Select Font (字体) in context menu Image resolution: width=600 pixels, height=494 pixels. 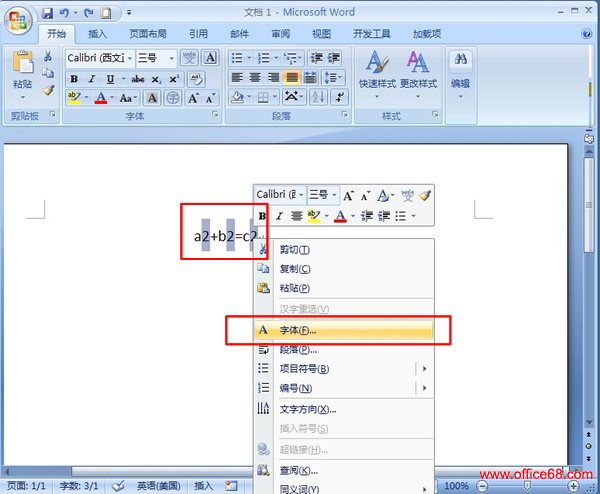click(x=344, y=330)
